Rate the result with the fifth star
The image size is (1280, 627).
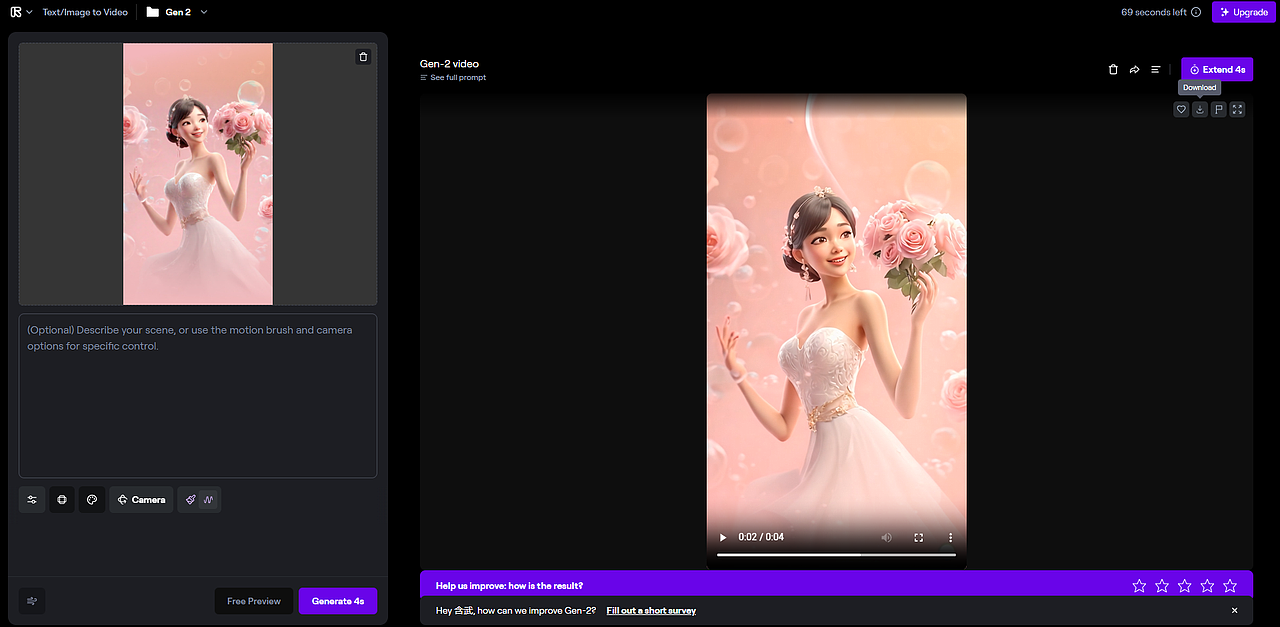[x=1230, y=585]
